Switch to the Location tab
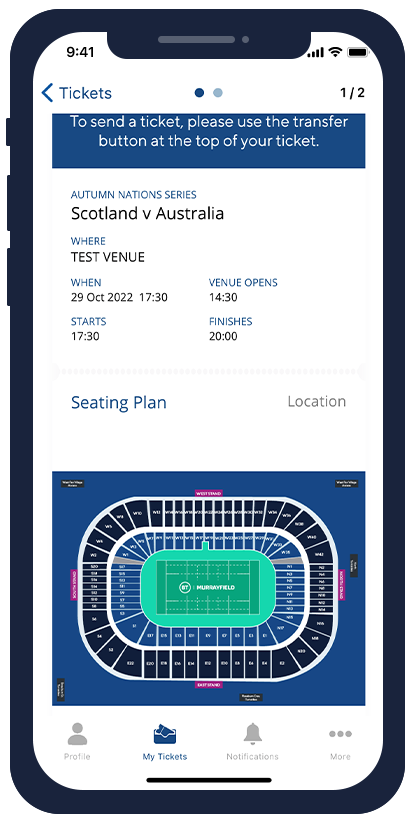The width and height of the screenshot is (417, 827). coord(316,401)
